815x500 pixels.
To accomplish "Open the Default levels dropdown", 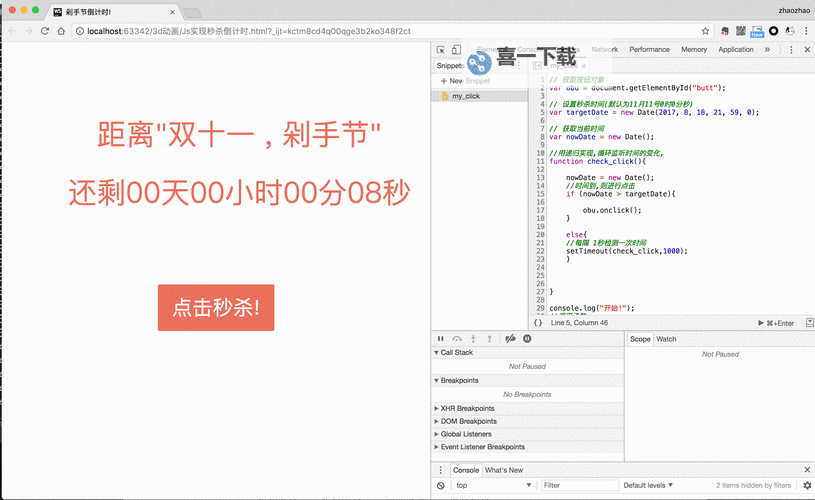I will coord(648,485).
